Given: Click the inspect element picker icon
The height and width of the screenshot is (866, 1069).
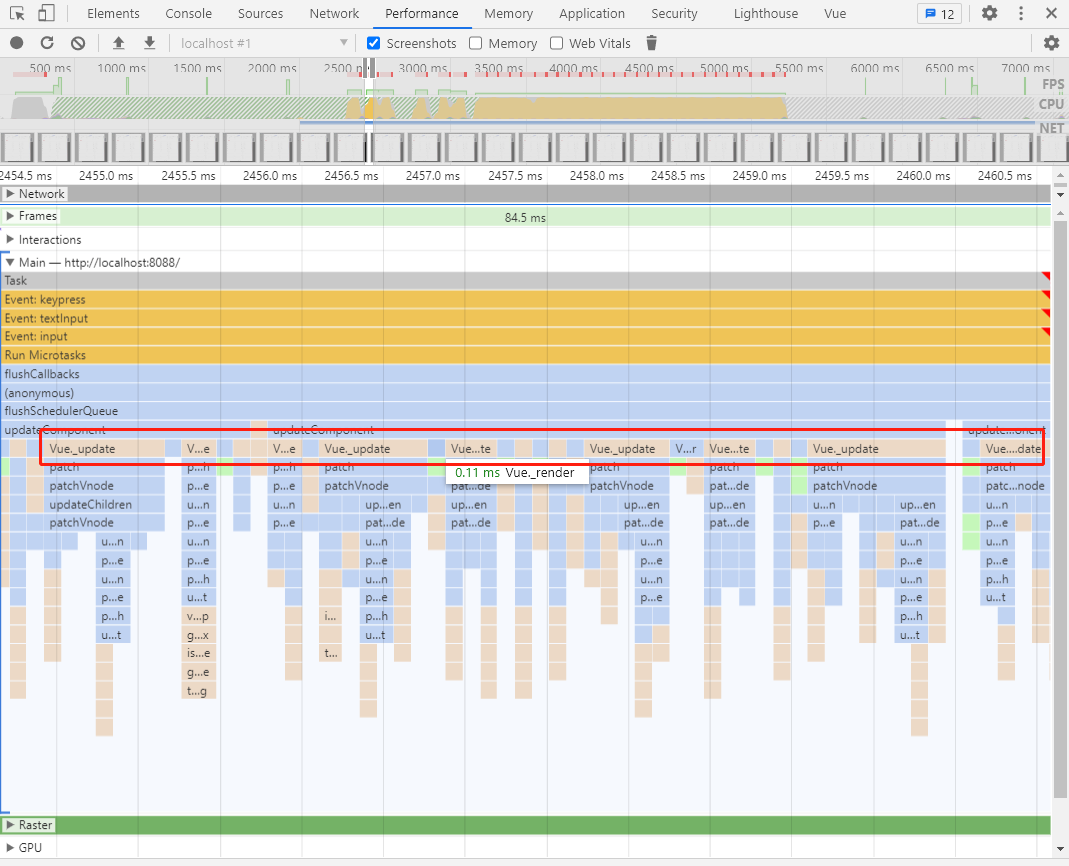Looking at the screenshot, I should [17, 14].
